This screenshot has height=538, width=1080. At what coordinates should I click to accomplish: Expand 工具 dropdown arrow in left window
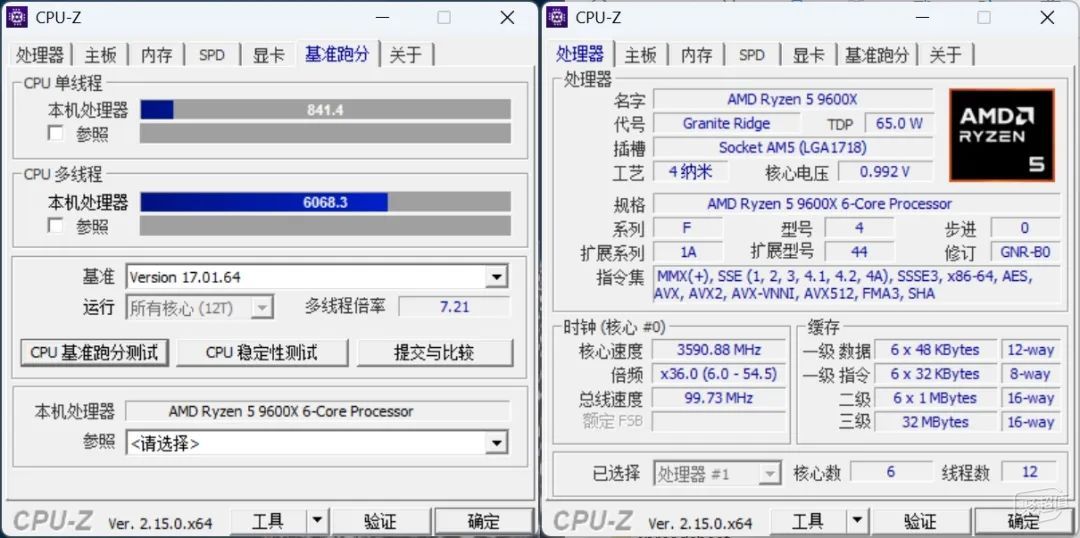316,521
